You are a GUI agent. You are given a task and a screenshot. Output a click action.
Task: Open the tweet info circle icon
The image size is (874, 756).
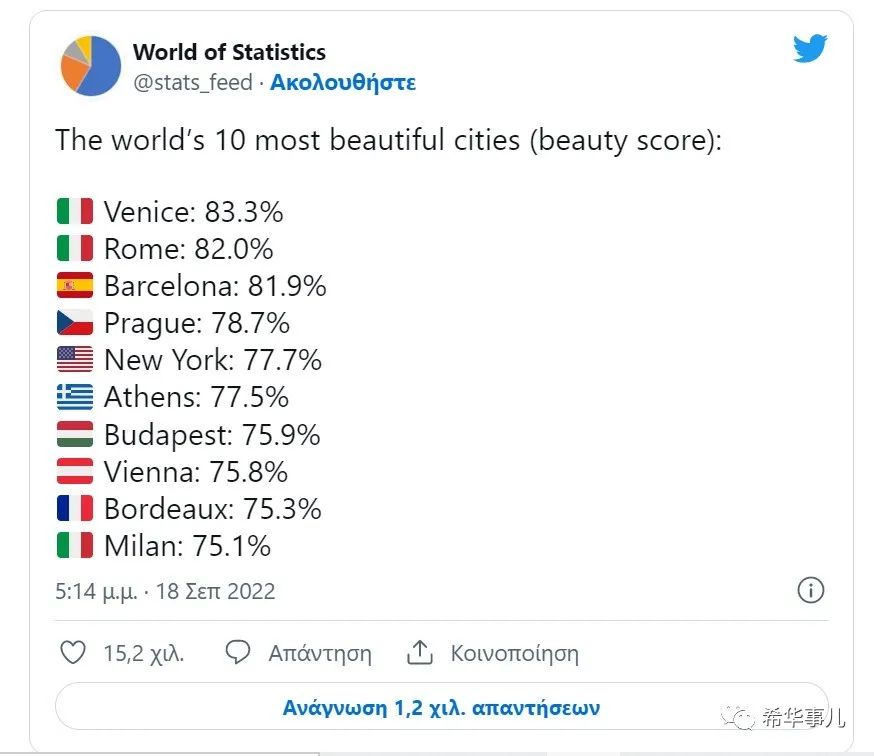click(x=810, y=590)
